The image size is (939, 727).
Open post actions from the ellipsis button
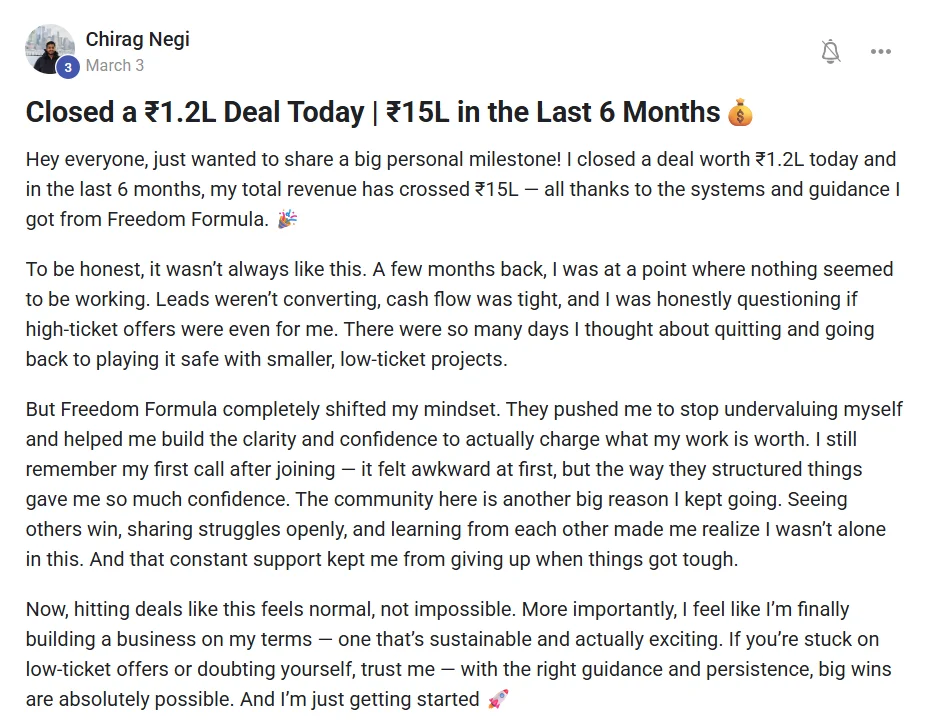click(881, 51)
